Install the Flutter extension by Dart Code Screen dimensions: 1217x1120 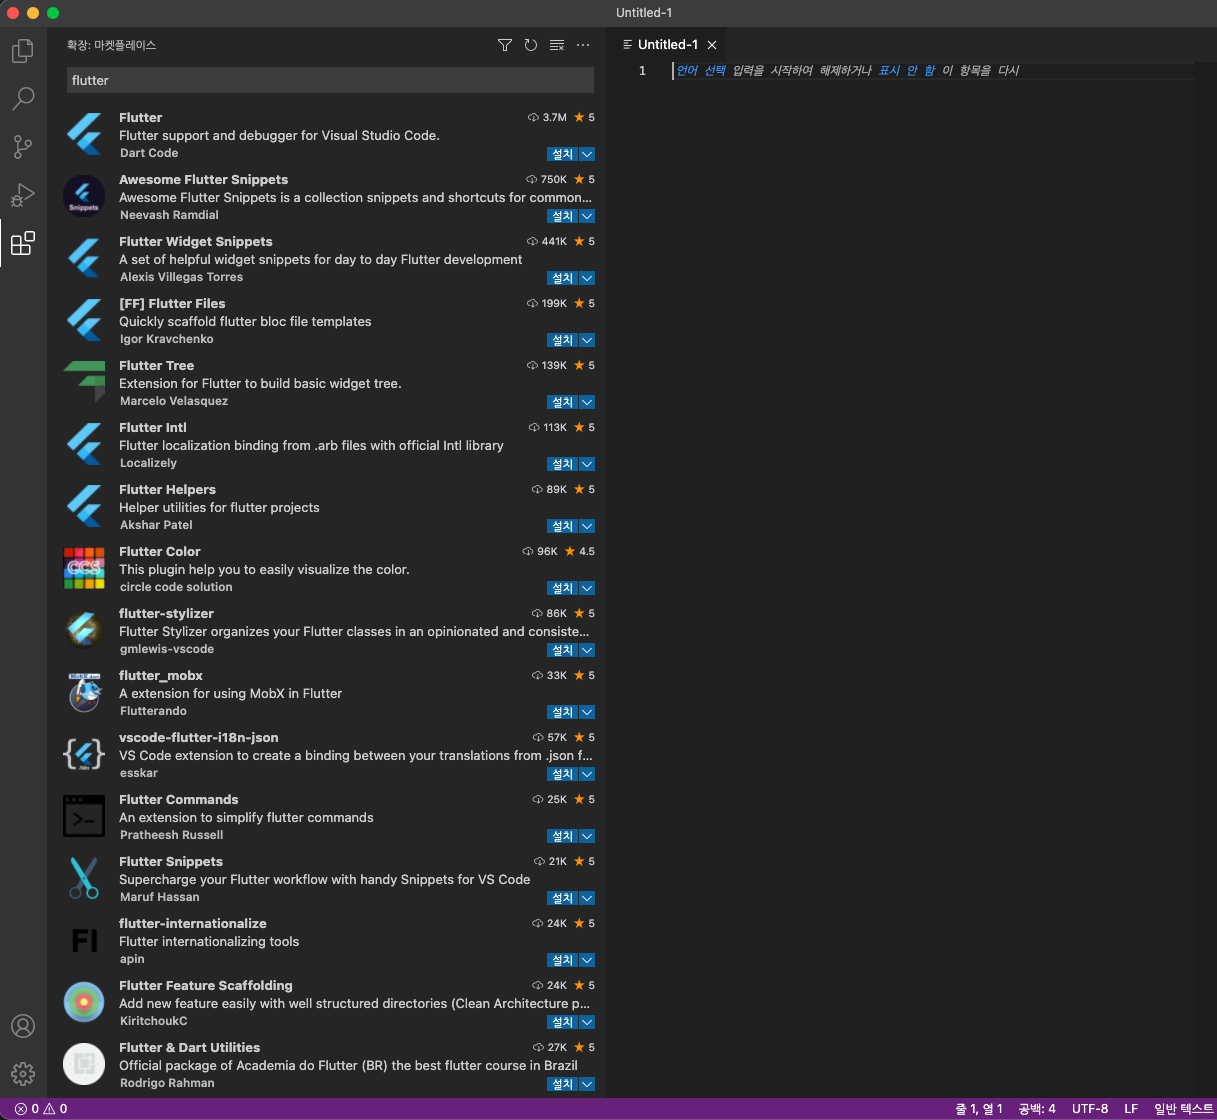pyautogui.click(x=563, y=154)
